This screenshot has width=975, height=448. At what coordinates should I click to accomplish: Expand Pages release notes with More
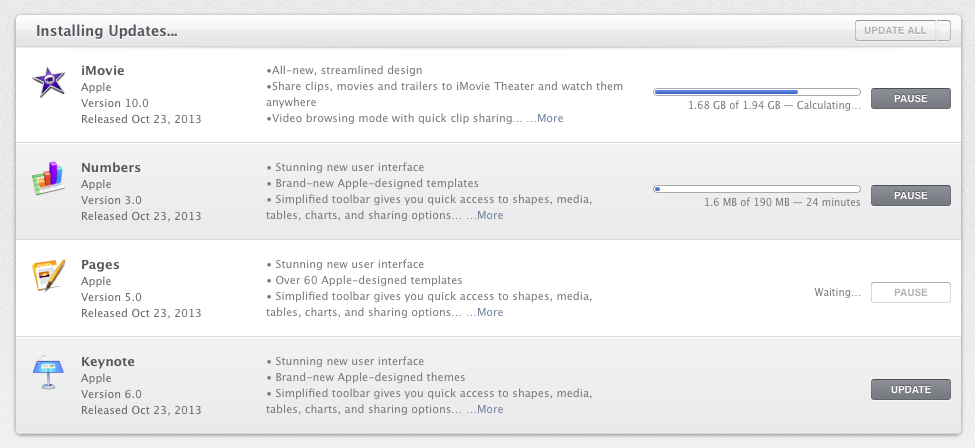(x=485, y=312)
